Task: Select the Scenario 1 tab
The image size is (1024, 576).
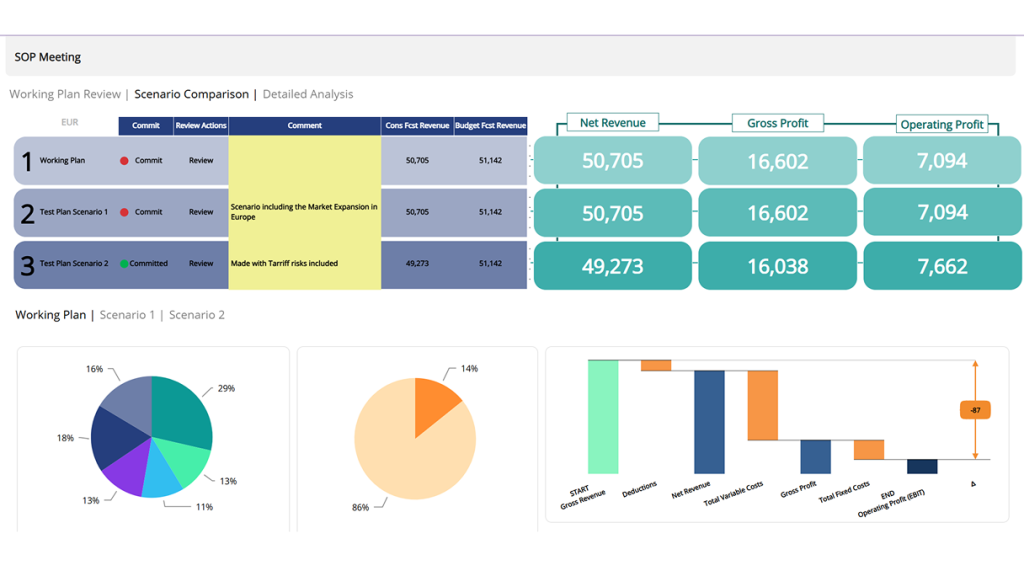Action: pyautogui.click(x=127, y=314)
